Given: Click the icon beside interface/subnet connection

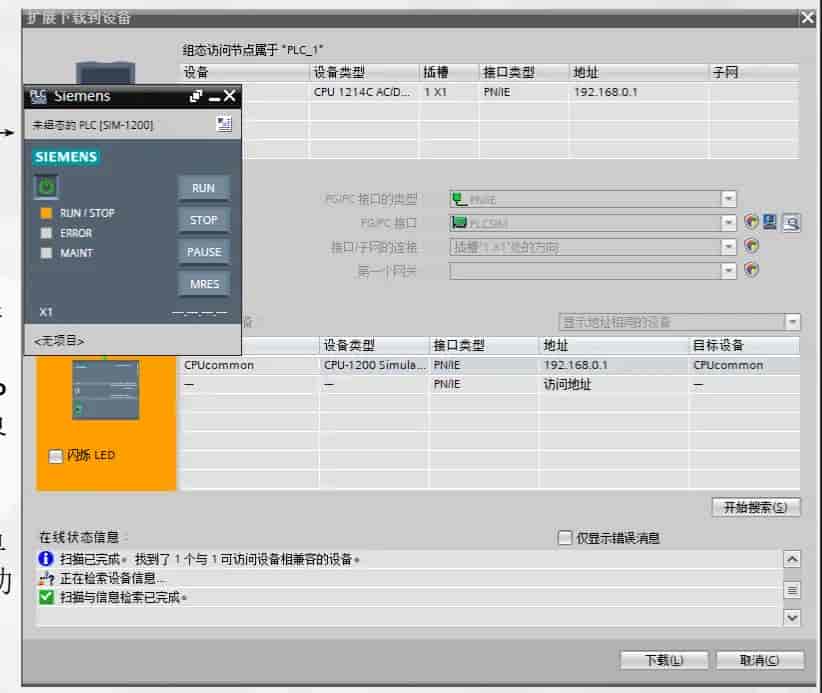Looking at the screenshot, I should 751,245.
